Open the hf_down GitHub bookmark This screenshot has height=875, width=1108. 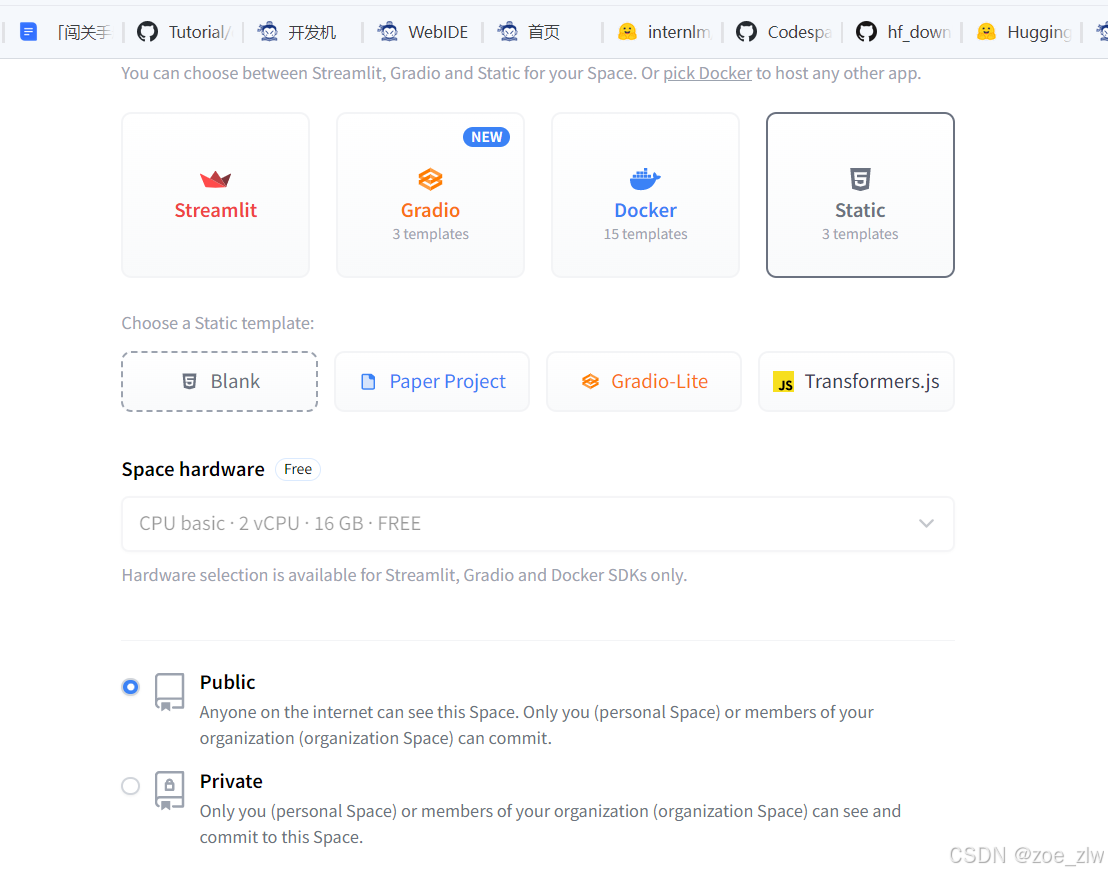coord(903,32)
